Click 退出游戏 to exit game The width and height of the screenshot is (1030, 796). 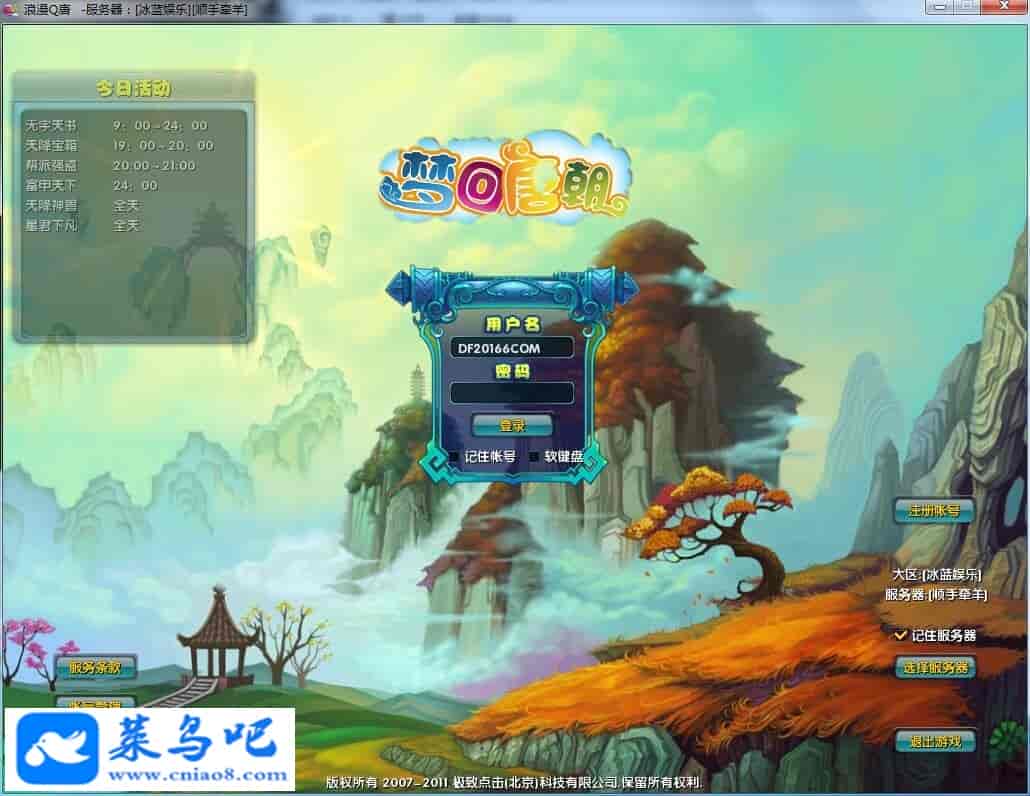click(935, 741)
